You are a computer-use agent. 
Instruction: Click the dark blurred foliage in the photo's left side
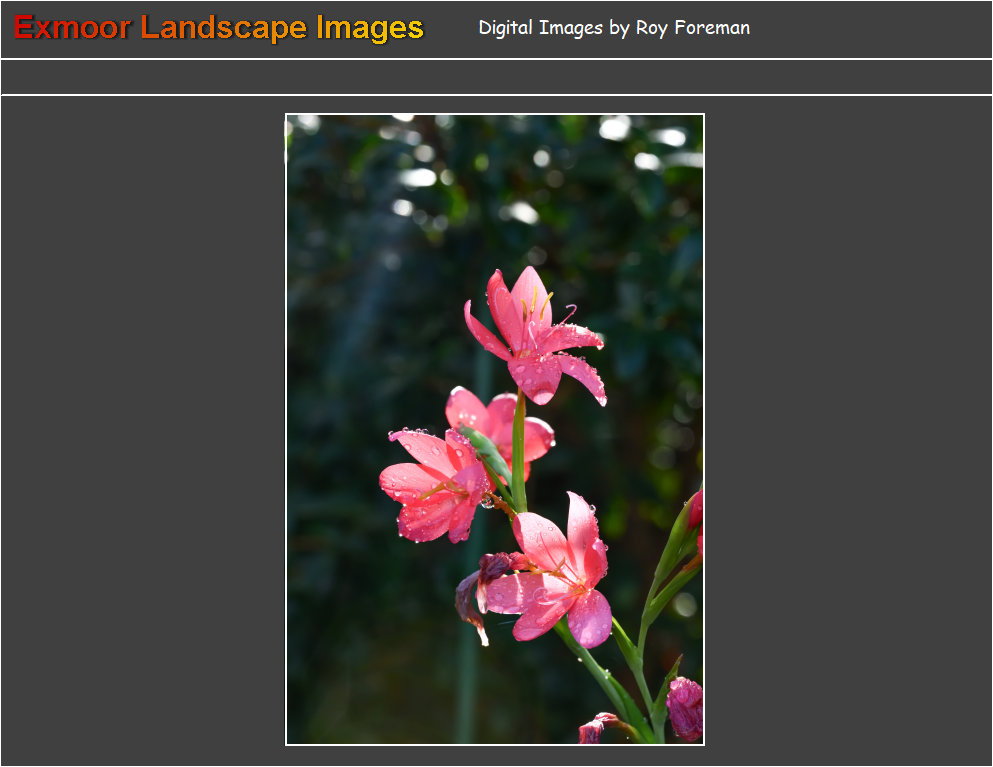[x=340, y=400]
